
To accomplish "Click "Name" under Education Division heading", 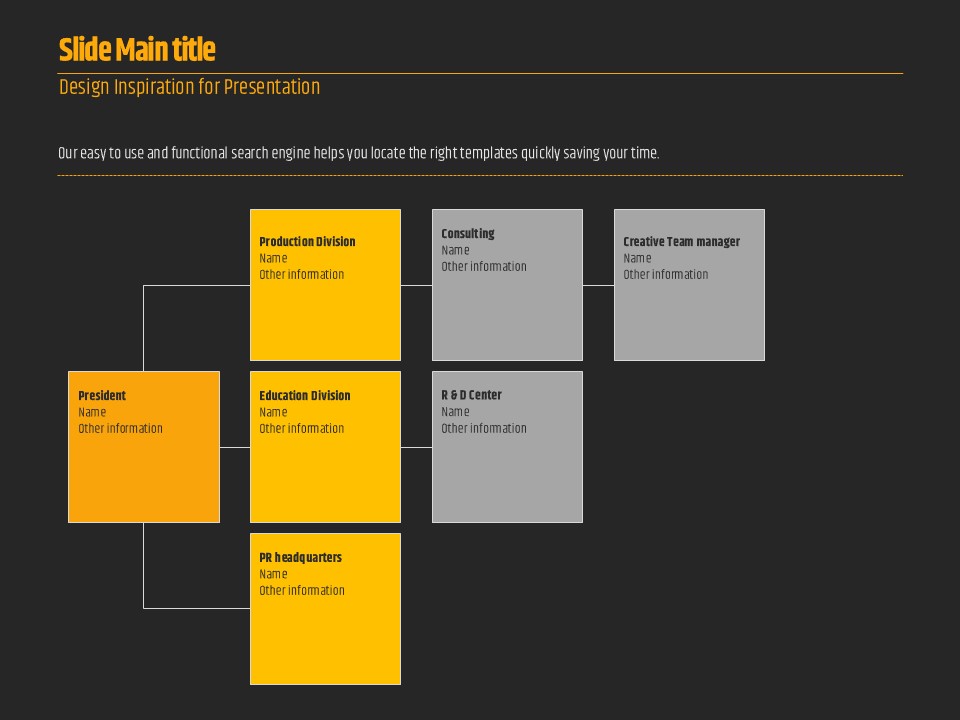I will (273, 412).
